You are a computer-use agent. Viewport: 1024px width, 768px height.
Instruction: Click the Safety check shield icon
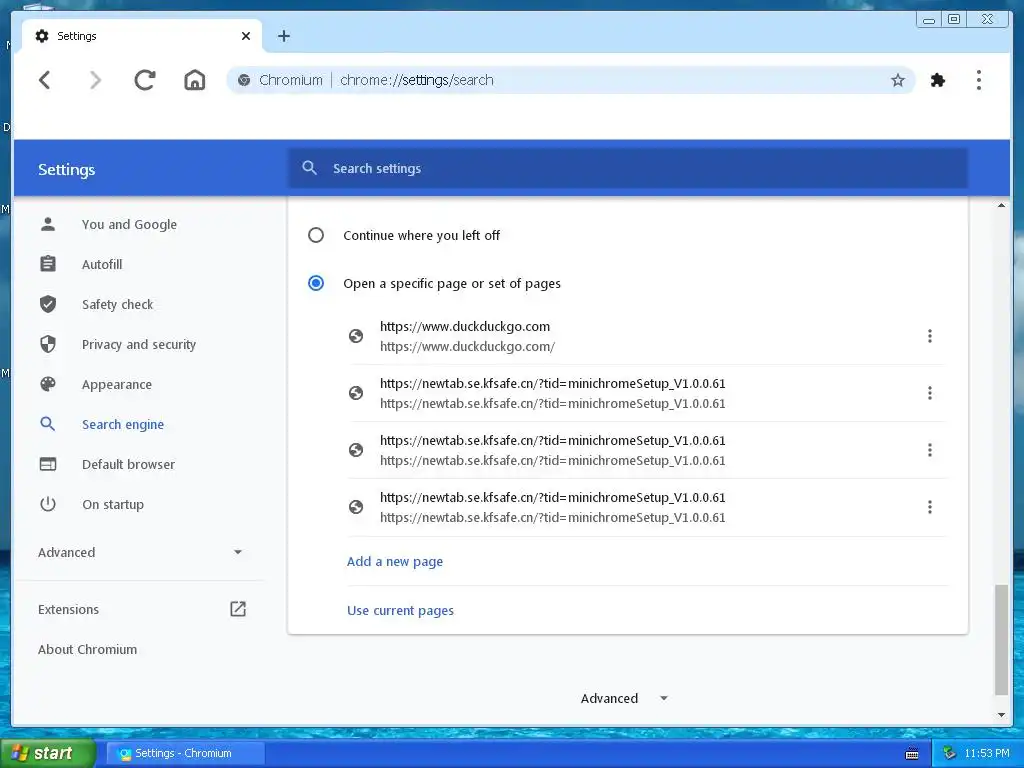pyautogui.click(x=48, y=304)
